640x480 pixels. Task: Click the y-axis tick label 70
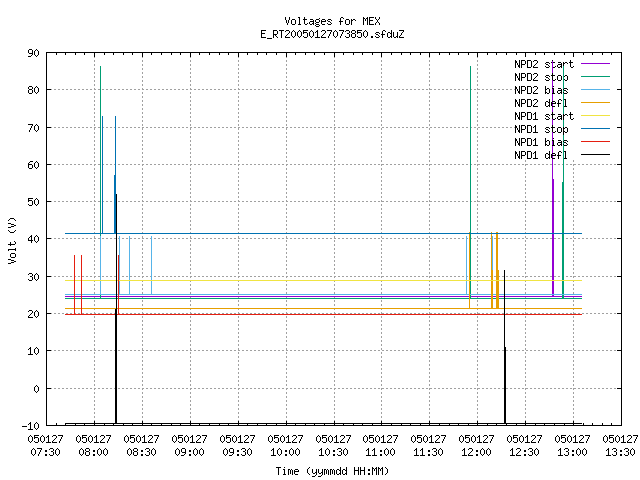(x=33, y=128)
